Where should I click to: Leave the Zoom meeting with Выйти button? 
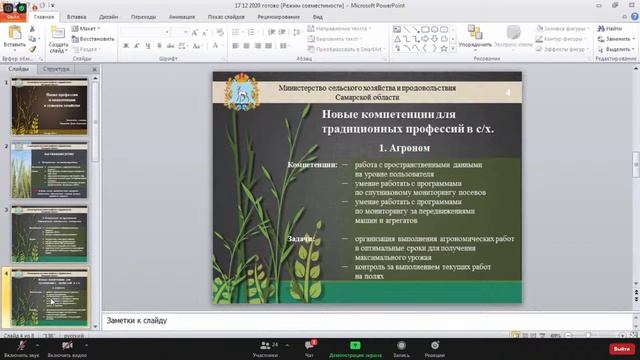tap(622, 349)
